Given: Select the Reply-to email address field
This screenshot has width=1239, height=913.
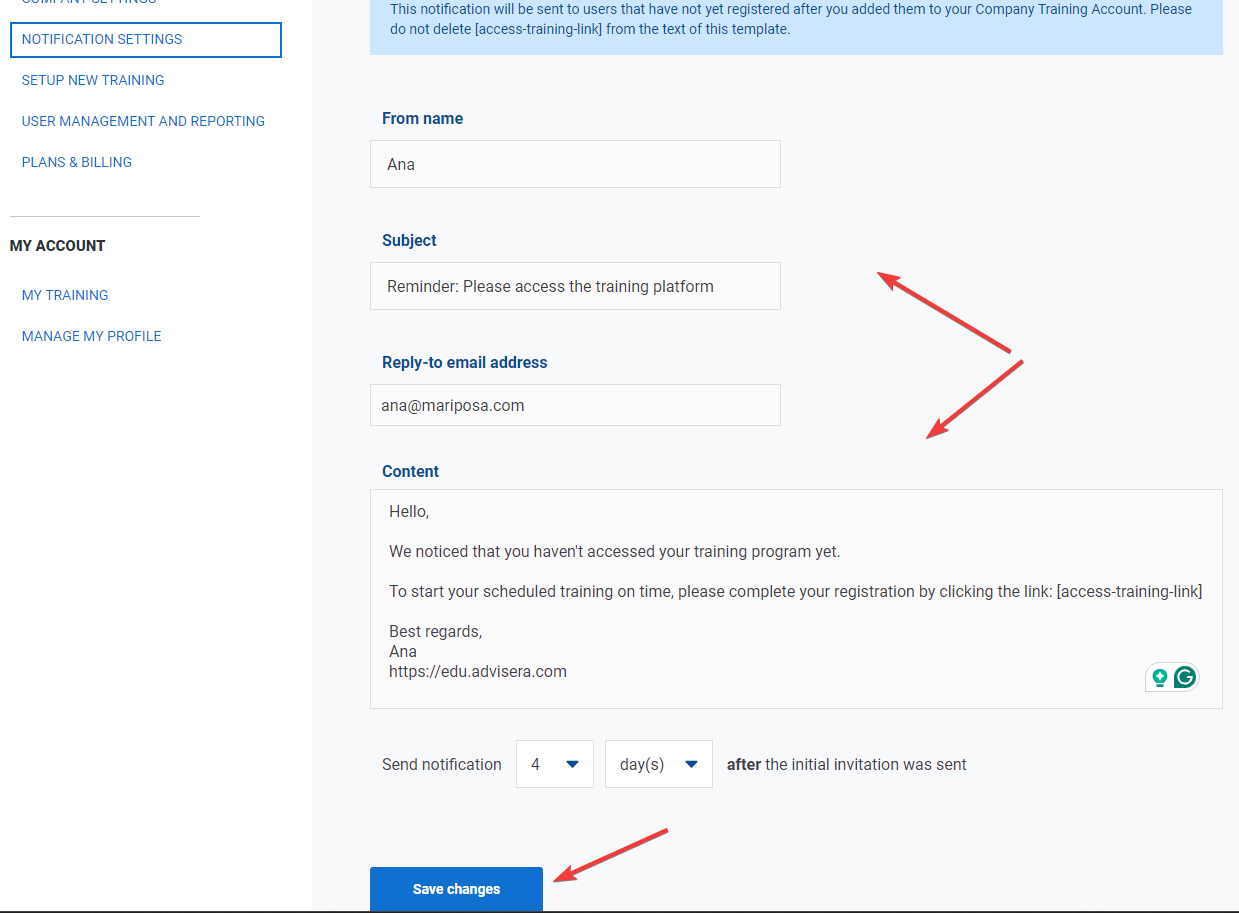Looking at the screenshot, I should (575, 405).
